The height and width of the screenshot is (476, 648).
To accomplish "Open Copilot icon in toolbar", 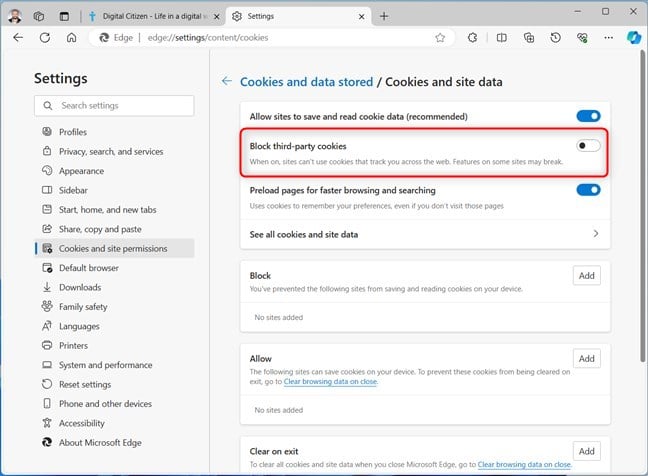I will coord(634,38).
